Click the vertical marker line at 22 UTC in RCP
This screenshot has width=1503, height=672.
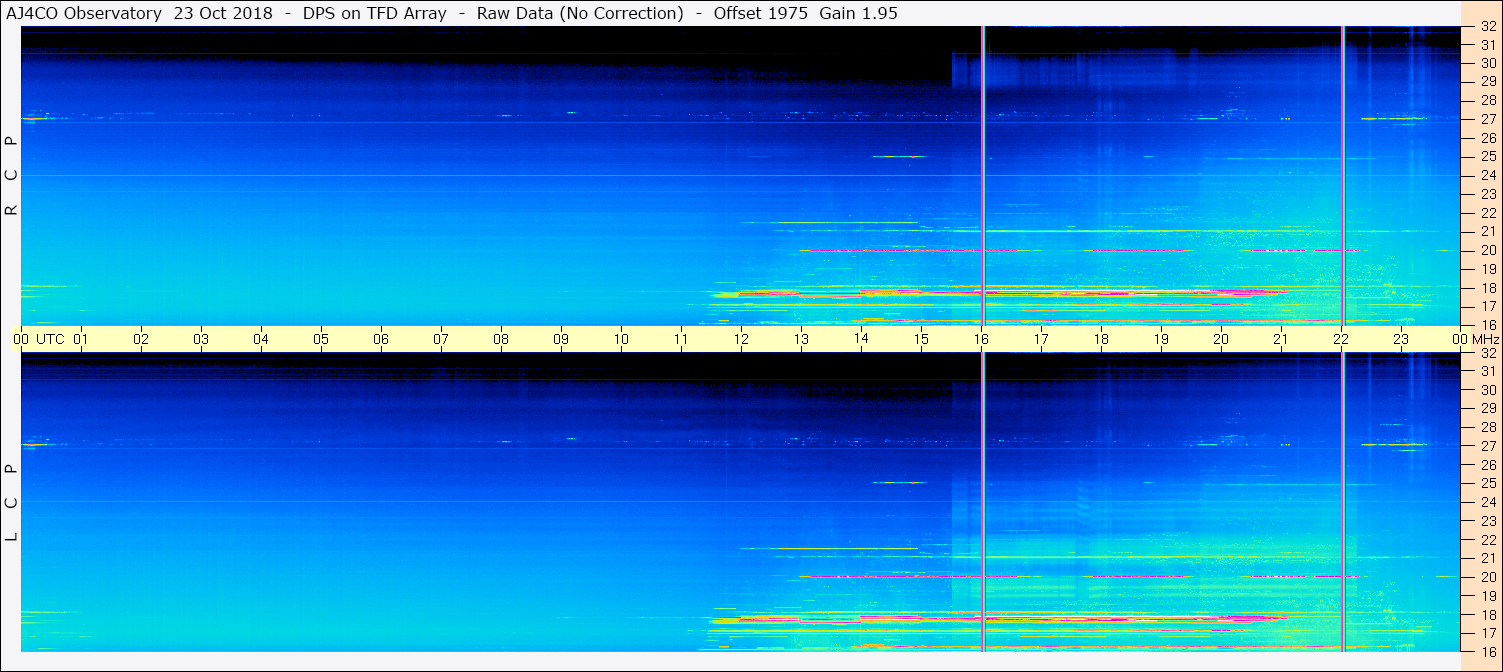(x=1343, y=175)
